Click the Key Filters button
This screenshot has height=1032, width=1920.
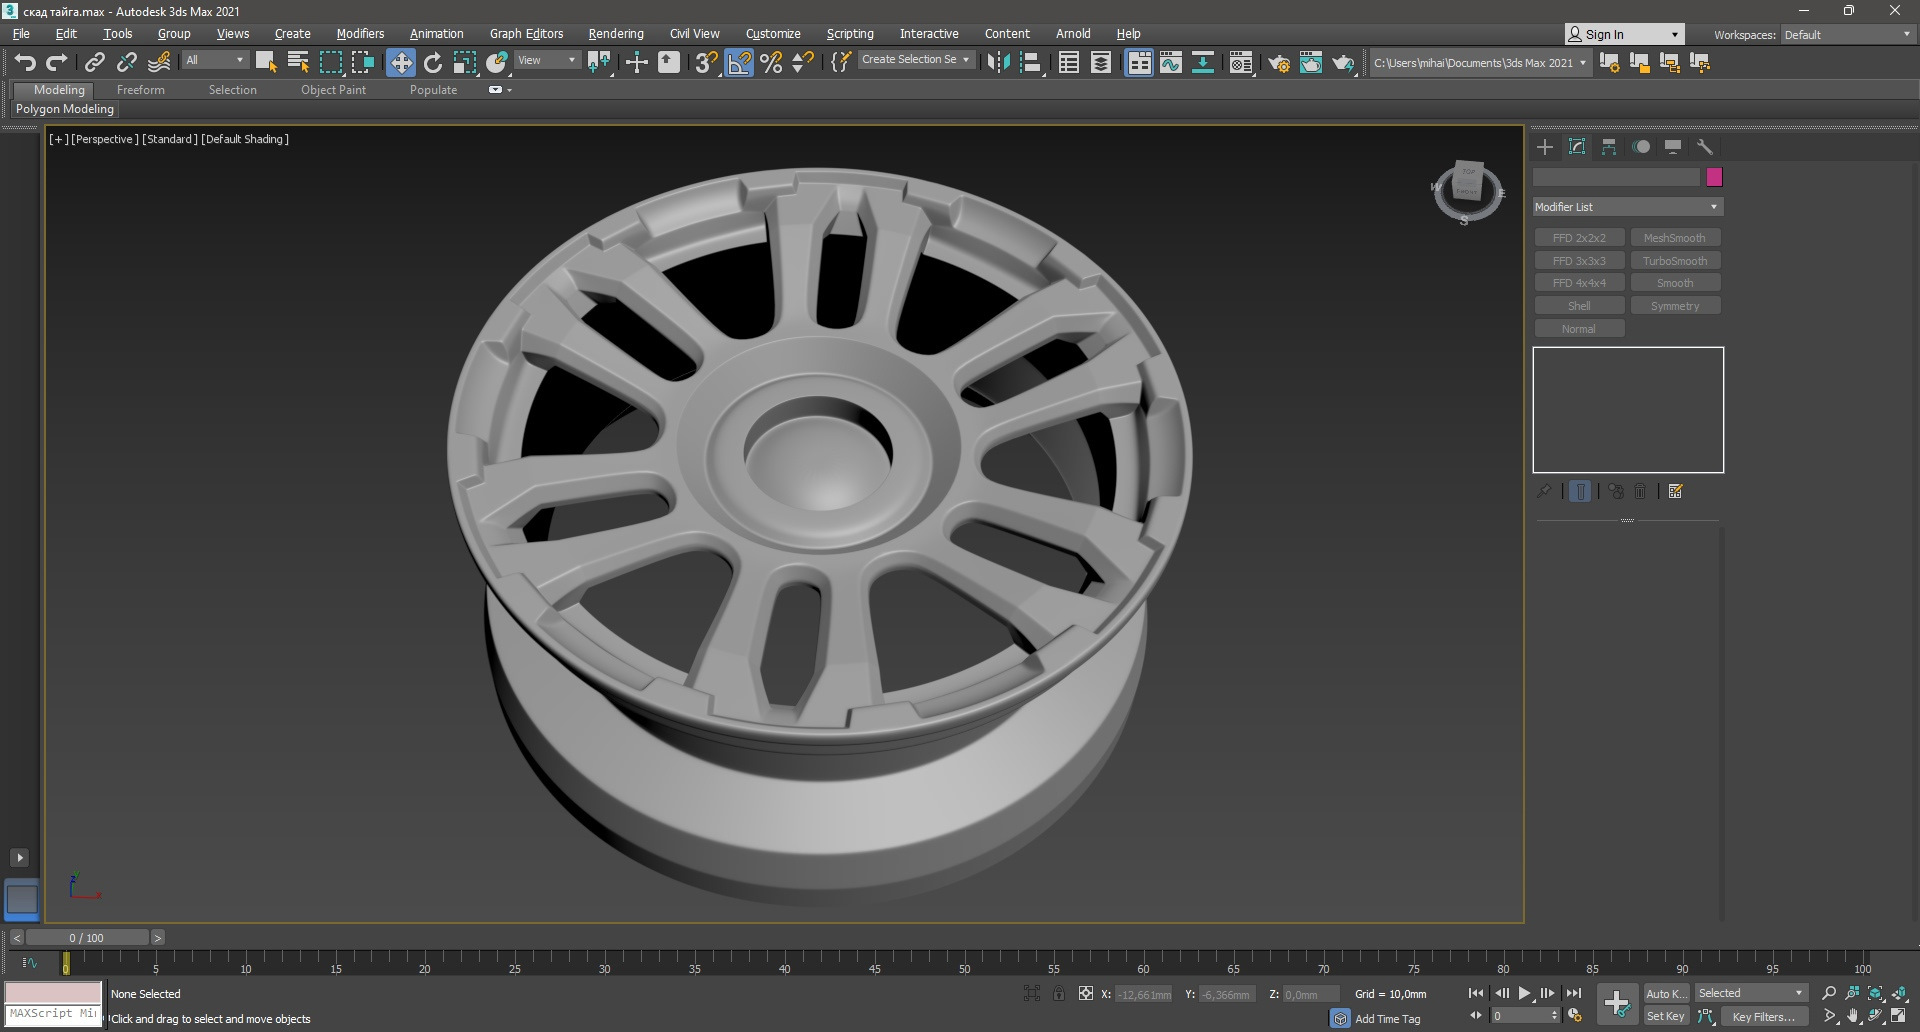tap(1763, 1016)
